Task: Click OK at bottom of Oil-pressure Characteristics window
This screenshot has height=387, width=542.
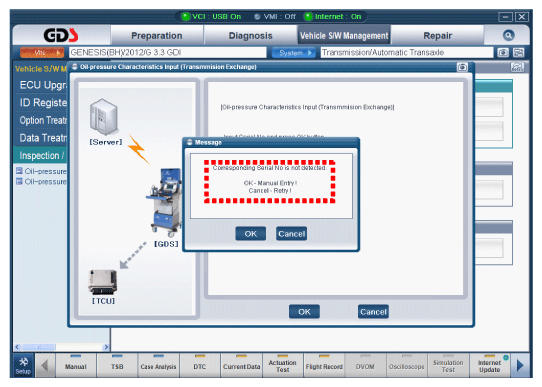Action: coord(304,312)
